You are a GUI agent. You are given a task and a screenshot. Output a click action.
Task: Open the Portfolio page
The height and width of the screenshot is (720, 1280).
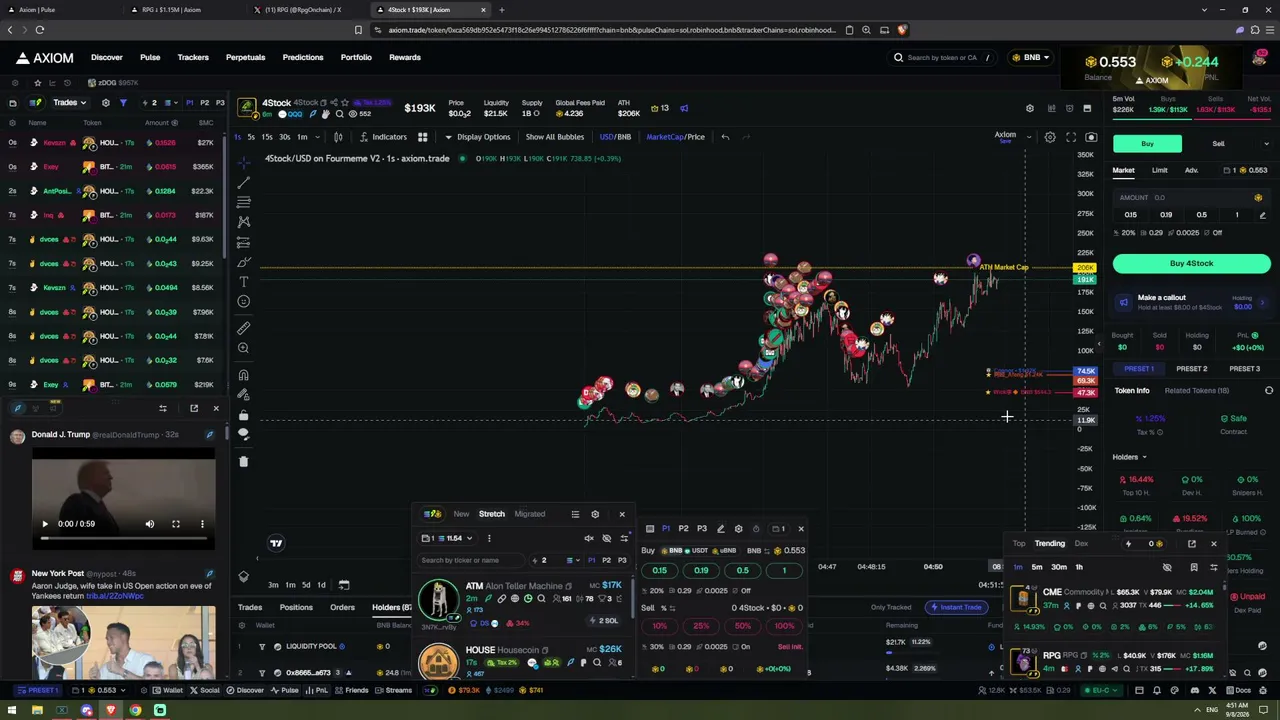(x=356, y=57)
